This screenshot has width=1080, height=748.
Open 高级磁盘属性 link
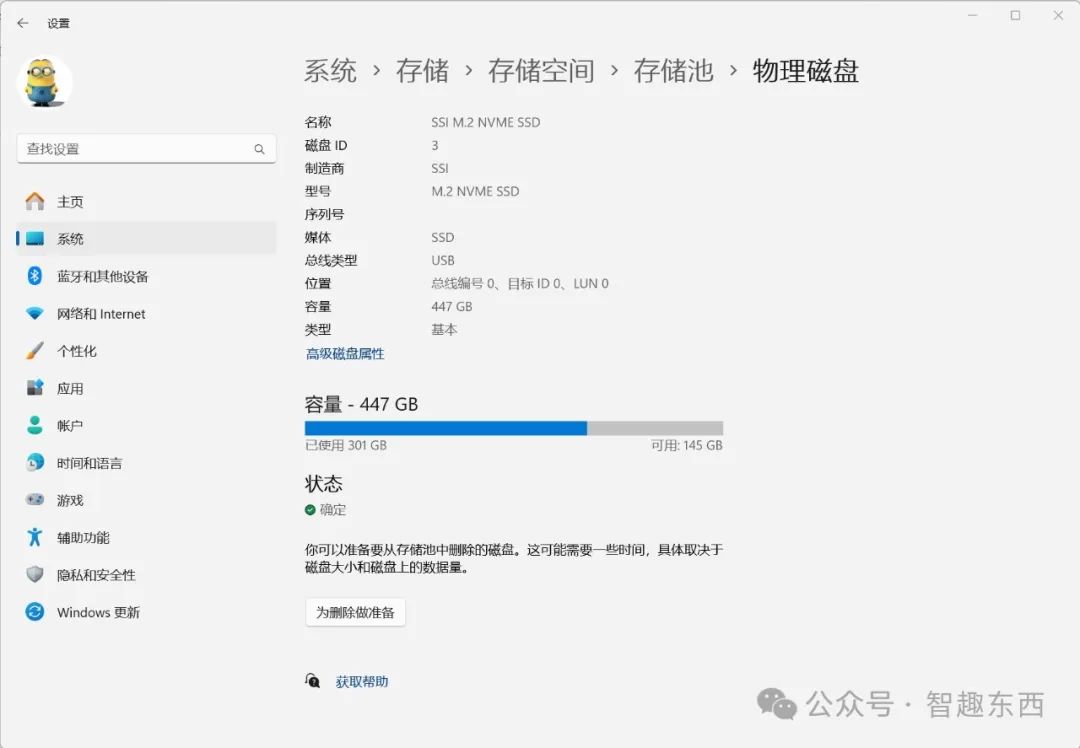[345, 353]
